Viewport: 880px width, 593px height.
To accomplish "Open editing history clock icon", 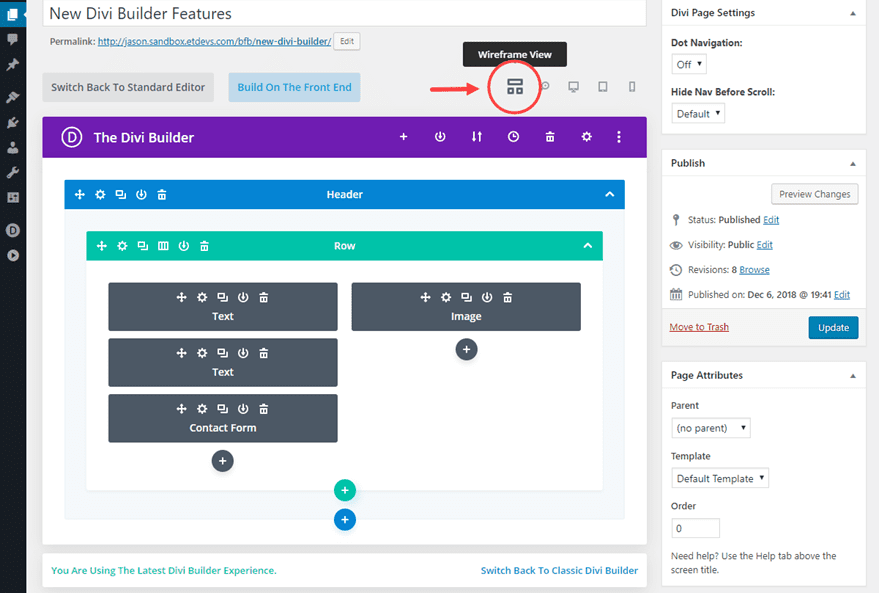I will pyautogui.click(x=514, y=137).
